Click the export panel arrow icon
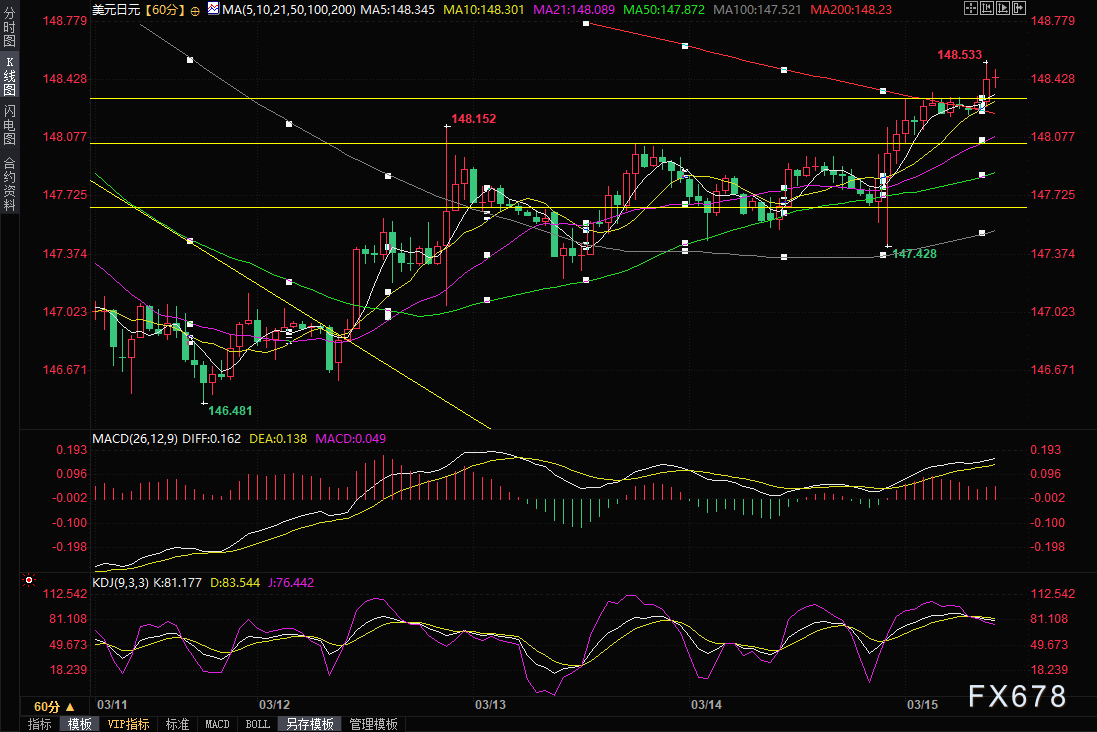1097x732 pixels. click(x=1019, y=8)
